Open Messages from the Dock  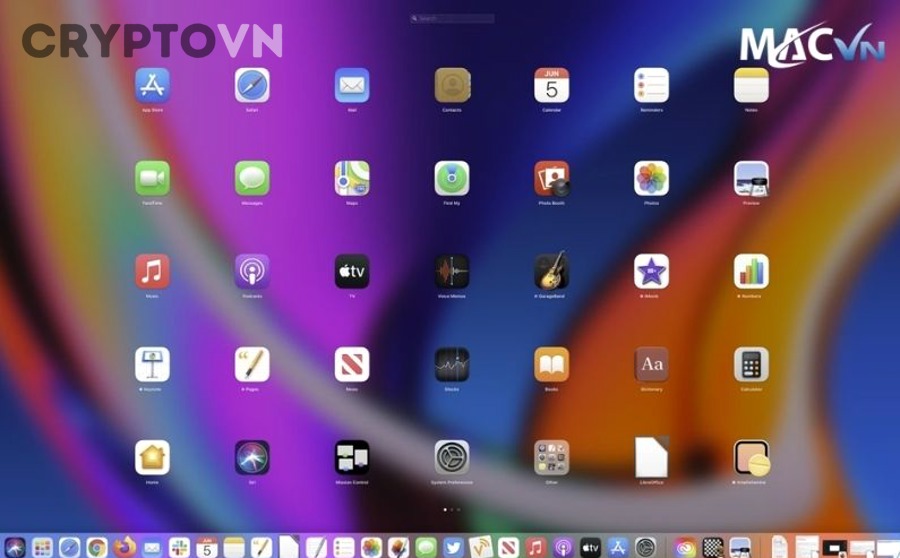coord(426,548)
